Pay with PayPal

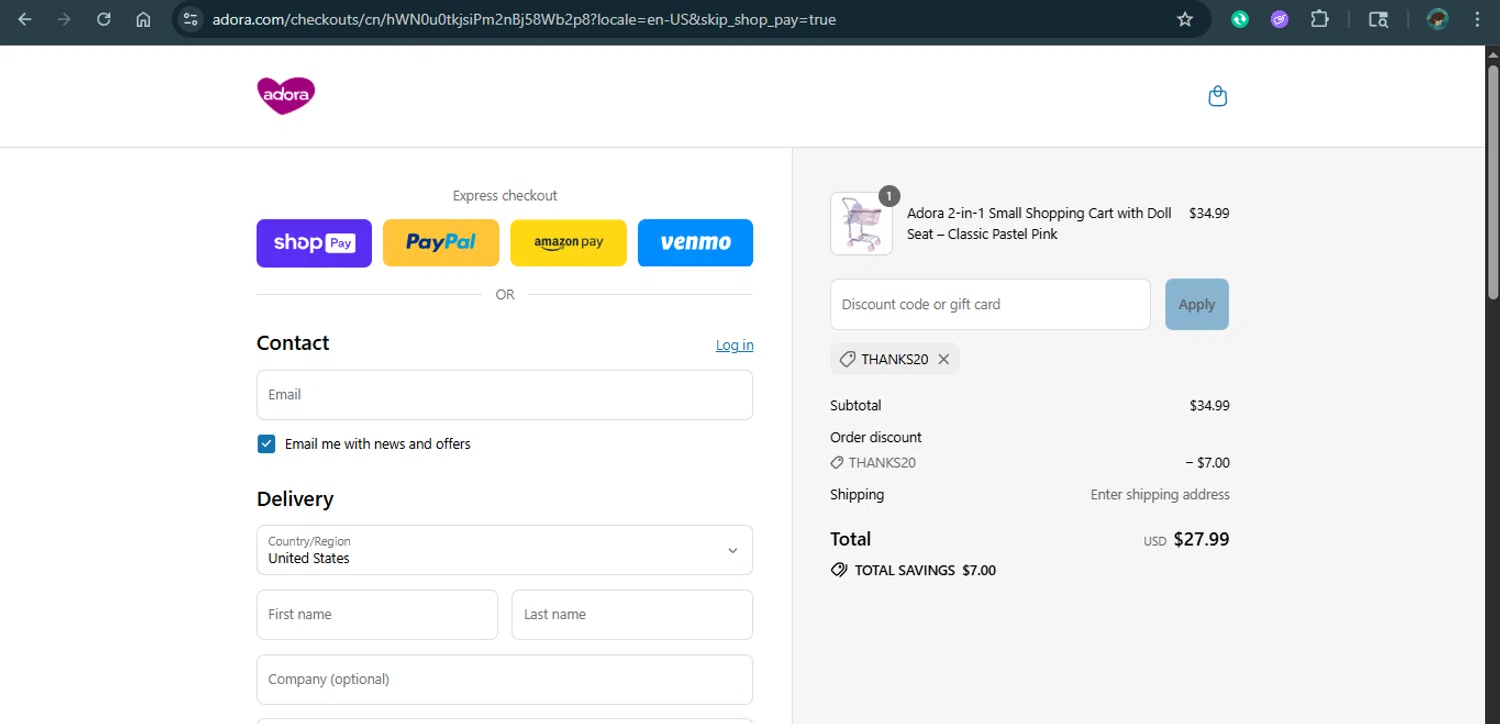441,243
